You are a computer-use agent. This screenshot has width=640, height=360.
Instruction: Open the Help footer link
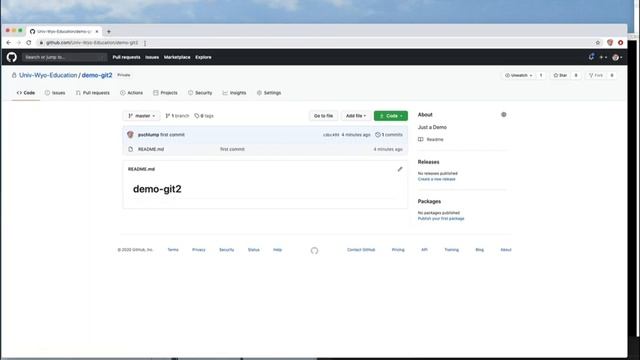[x=278, y=250]
